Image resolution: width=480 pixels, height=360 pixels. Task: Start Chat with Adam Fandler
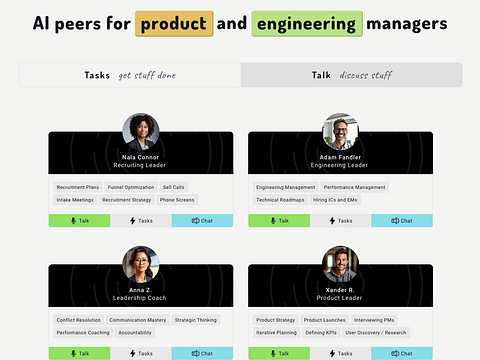(x=402, y=221)
